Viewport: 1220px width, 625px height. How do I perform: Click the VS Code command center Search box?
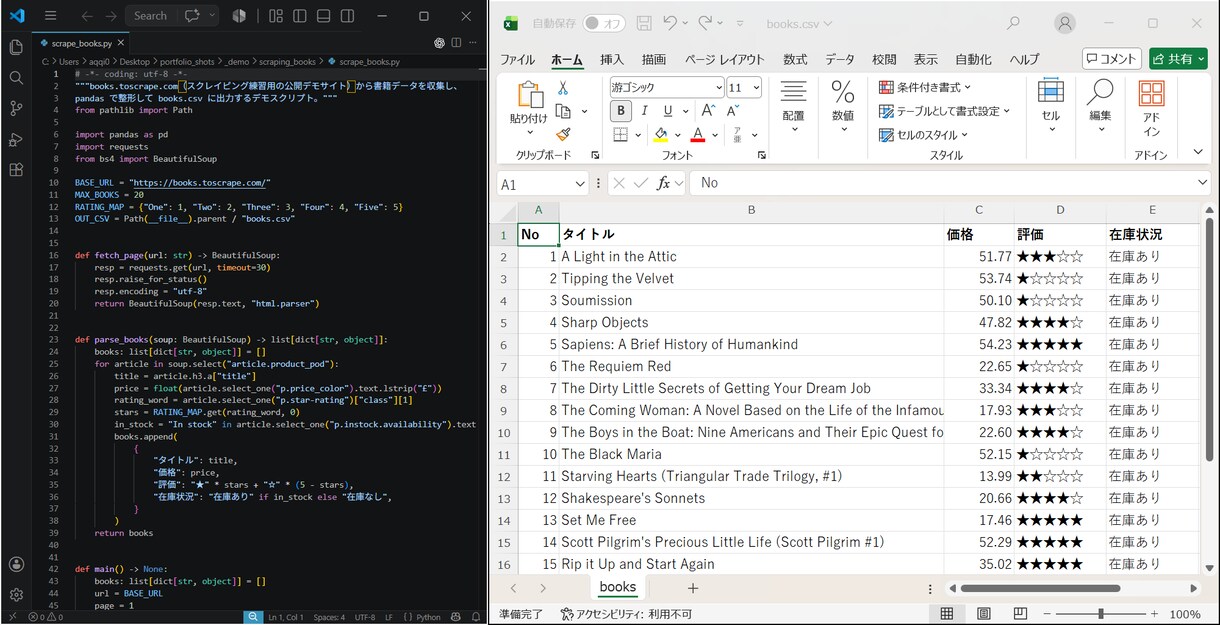coord(152,16)
